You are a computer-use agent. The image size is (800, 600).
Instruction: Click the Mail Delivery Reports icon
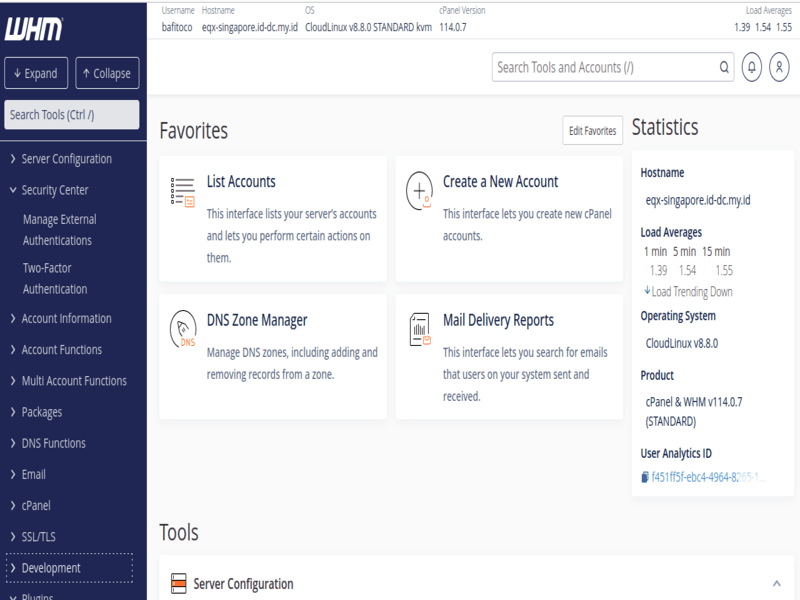[x=419, y=329]
